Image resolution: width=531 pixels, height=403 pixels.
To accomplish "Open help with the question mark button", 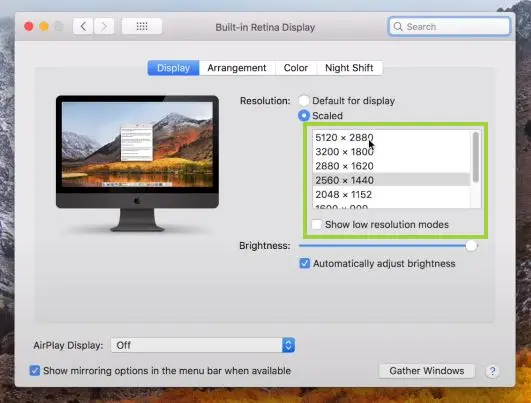I will coord(492,371).
